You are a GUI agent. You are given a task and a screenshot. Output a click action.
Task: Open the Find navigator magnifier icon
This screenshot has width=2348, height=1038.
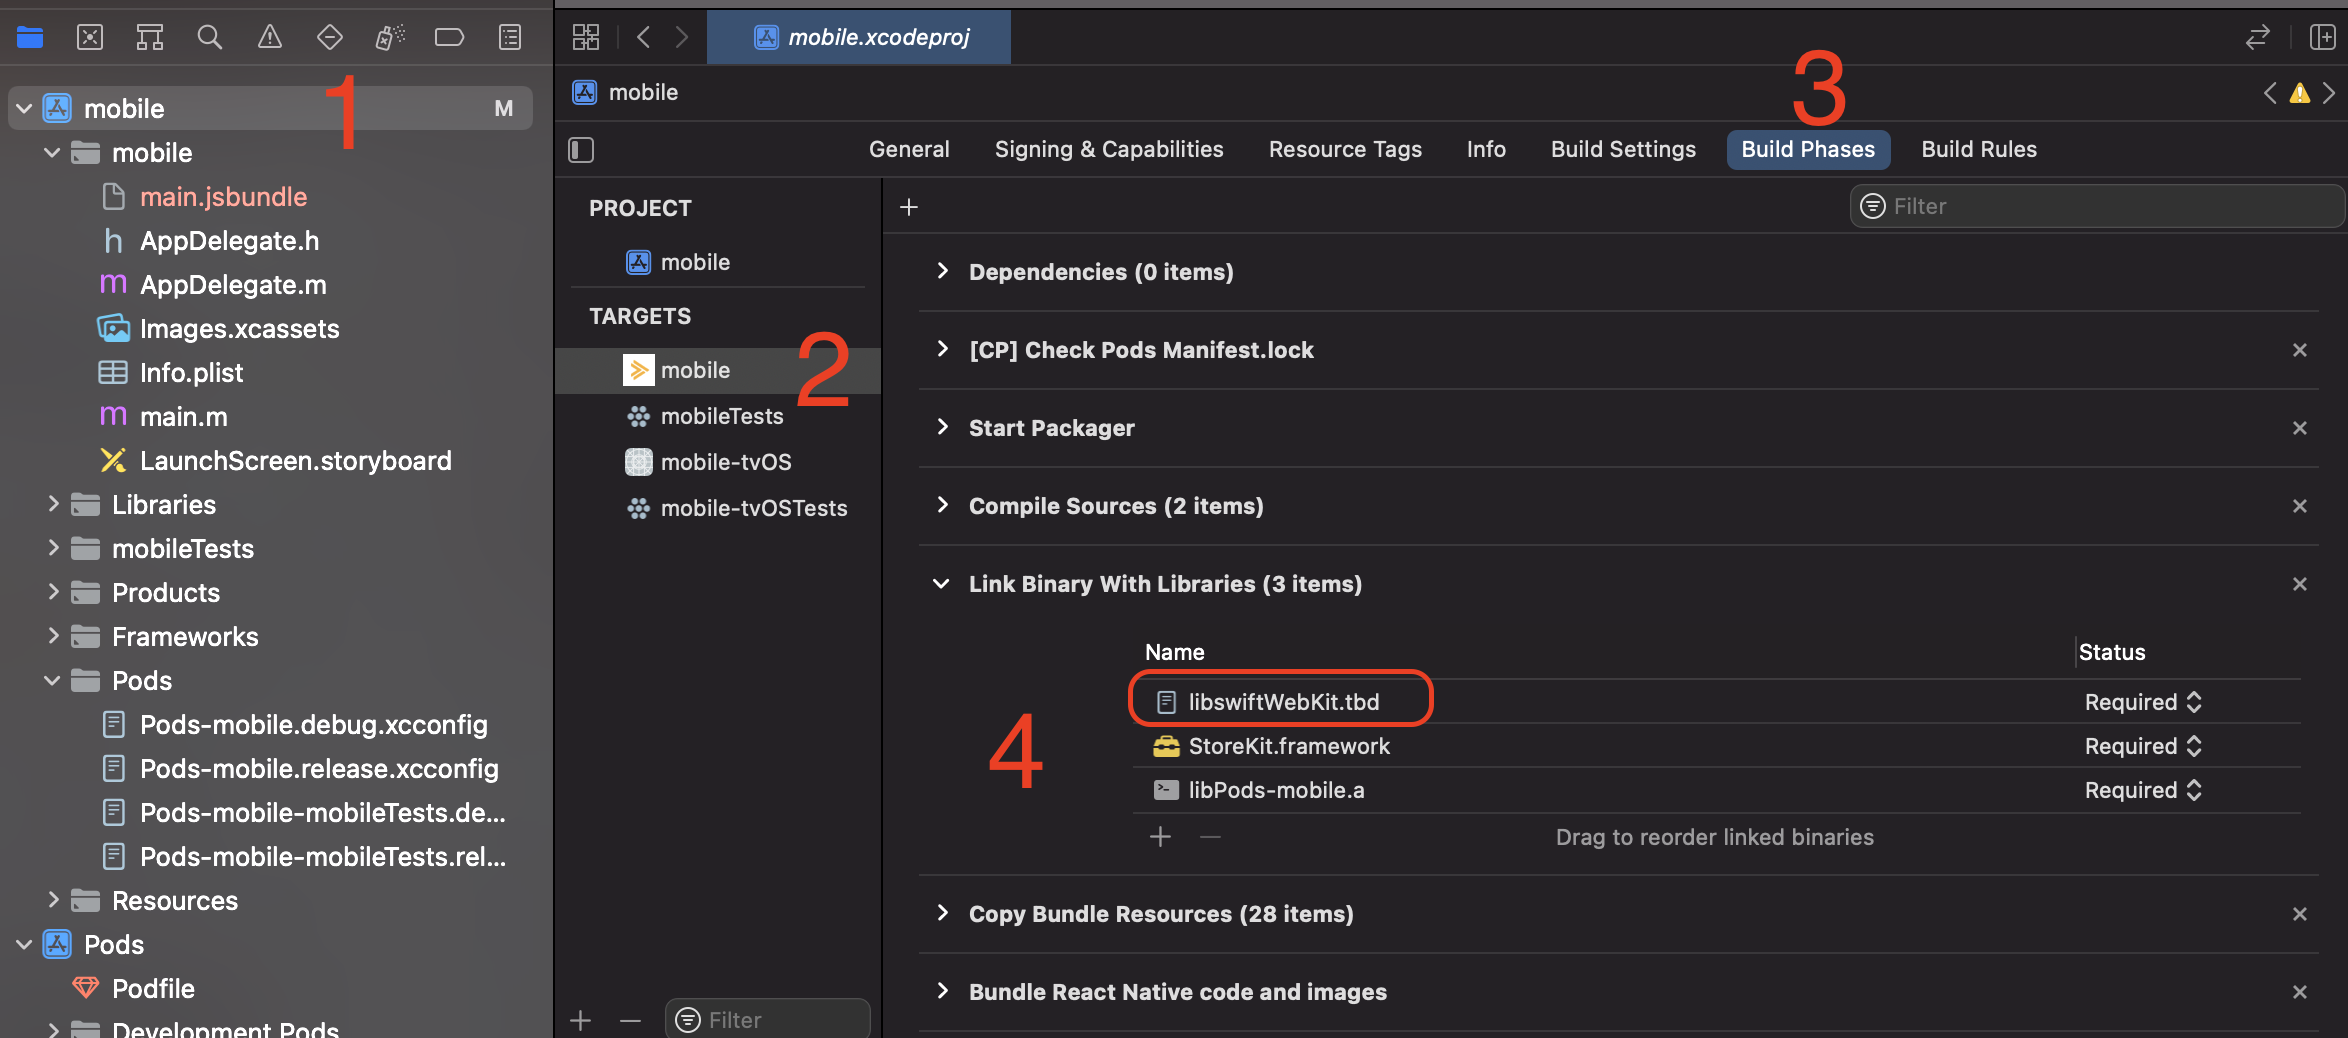point(209,38)
